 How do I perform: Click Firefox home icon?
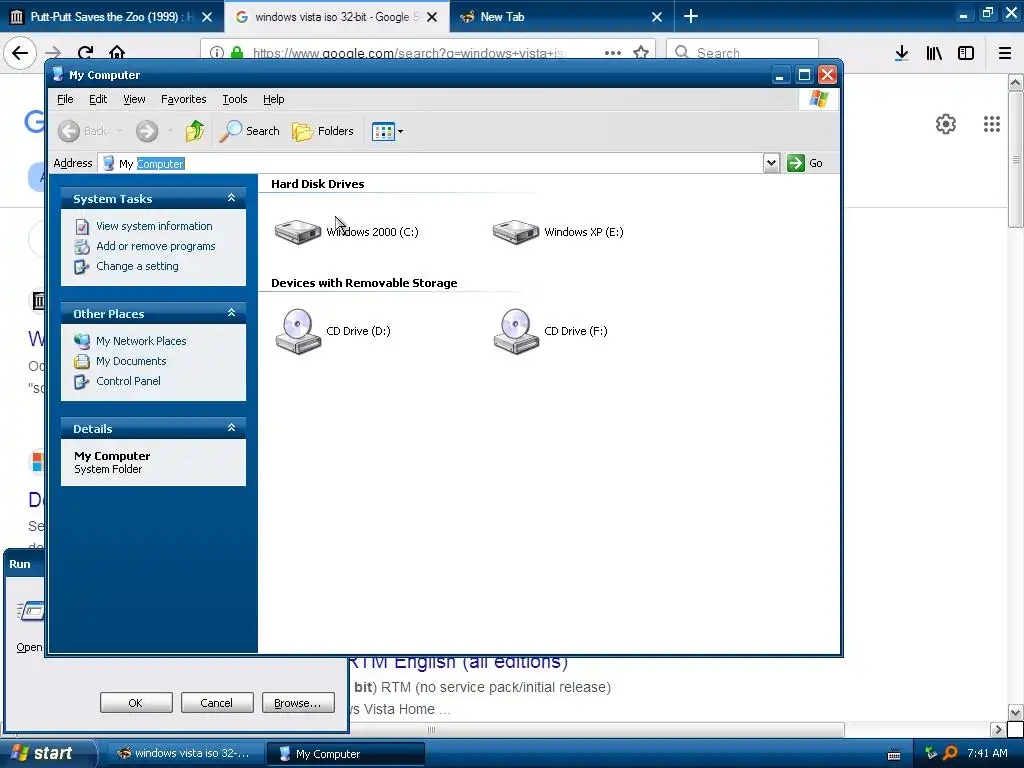click(117, 52)
